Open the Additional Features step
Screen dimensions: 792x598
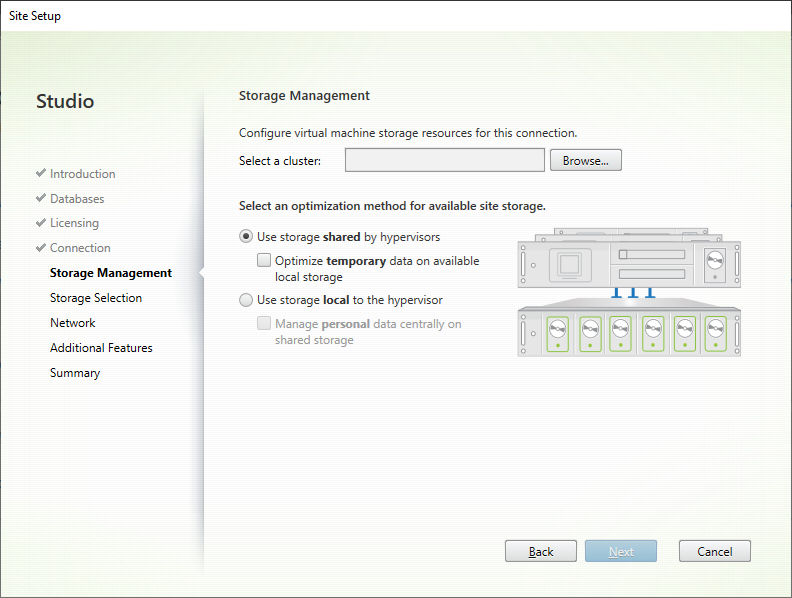101,348
